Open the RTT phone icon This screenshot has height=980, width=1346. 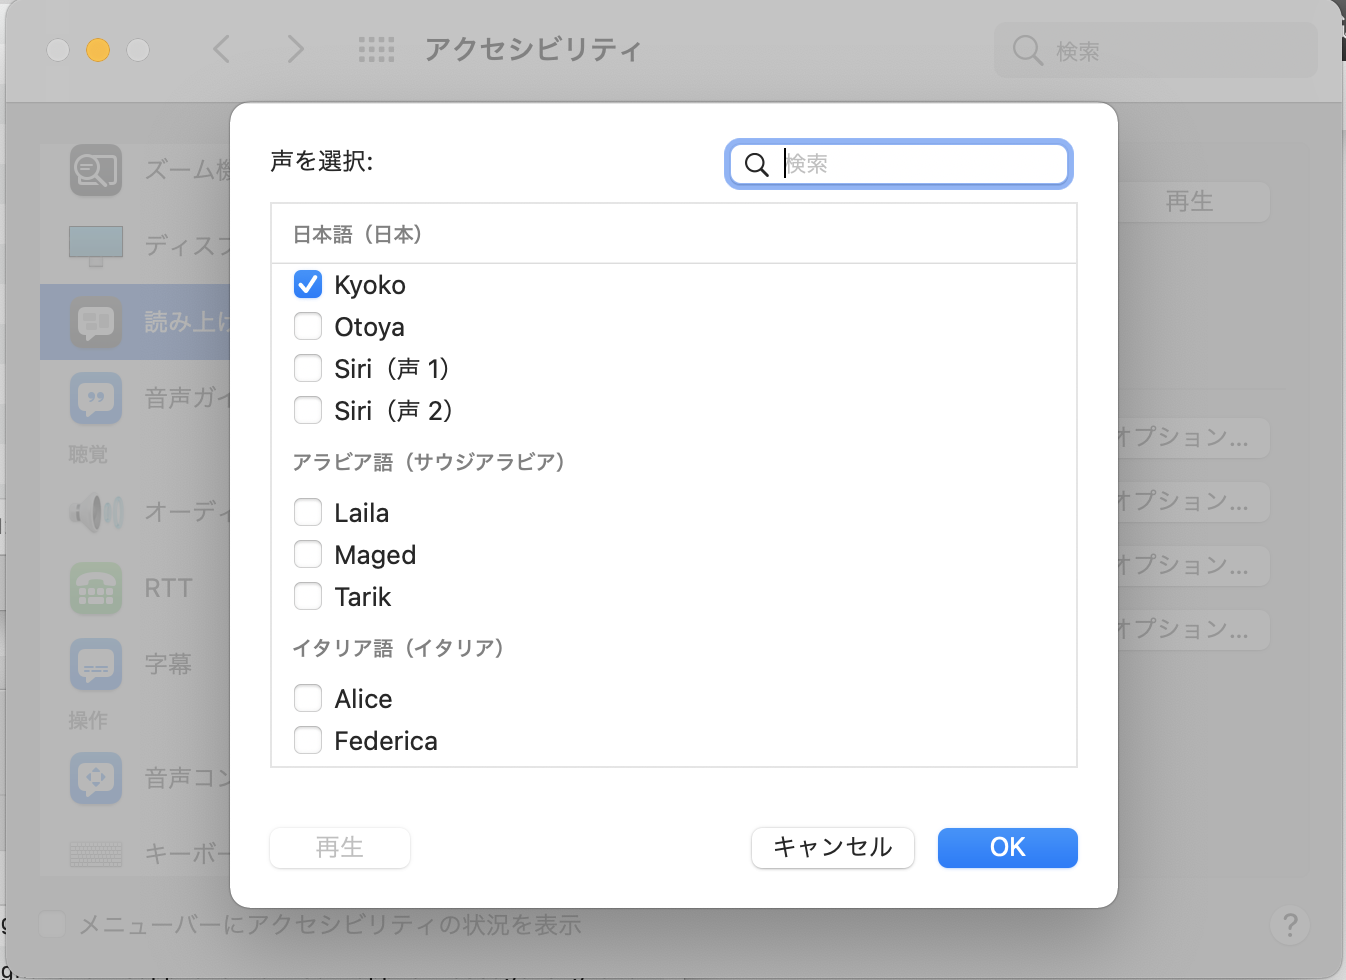[x=96, y=588]
